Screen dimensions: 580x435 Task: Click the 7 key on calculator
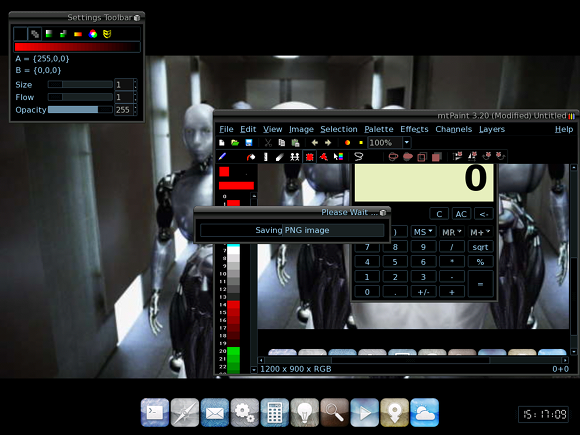(367, 247)
